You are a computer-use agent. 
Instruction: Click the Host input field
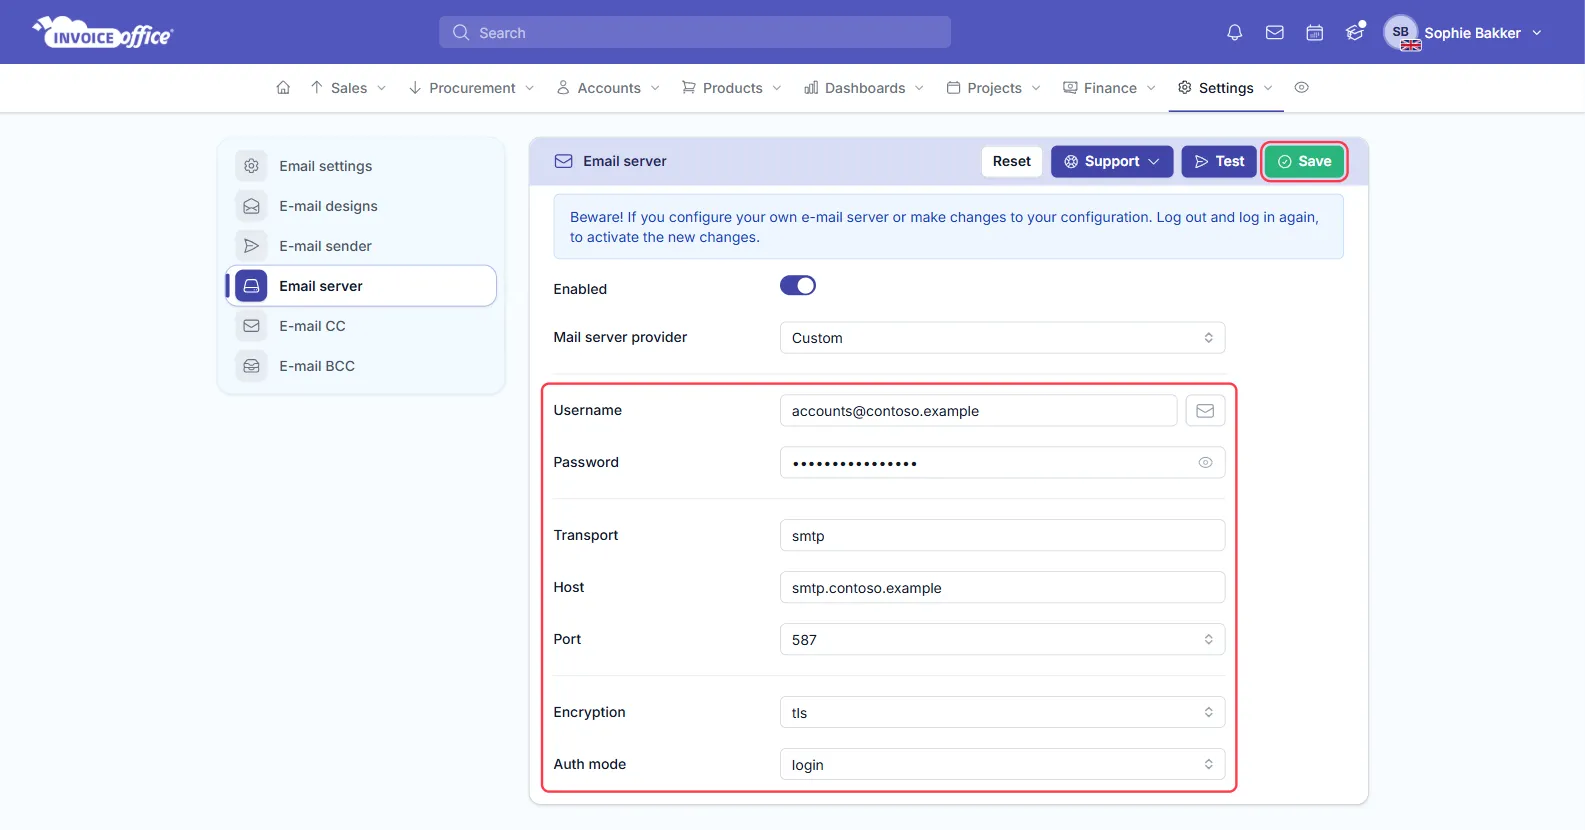pos(1002,588)
